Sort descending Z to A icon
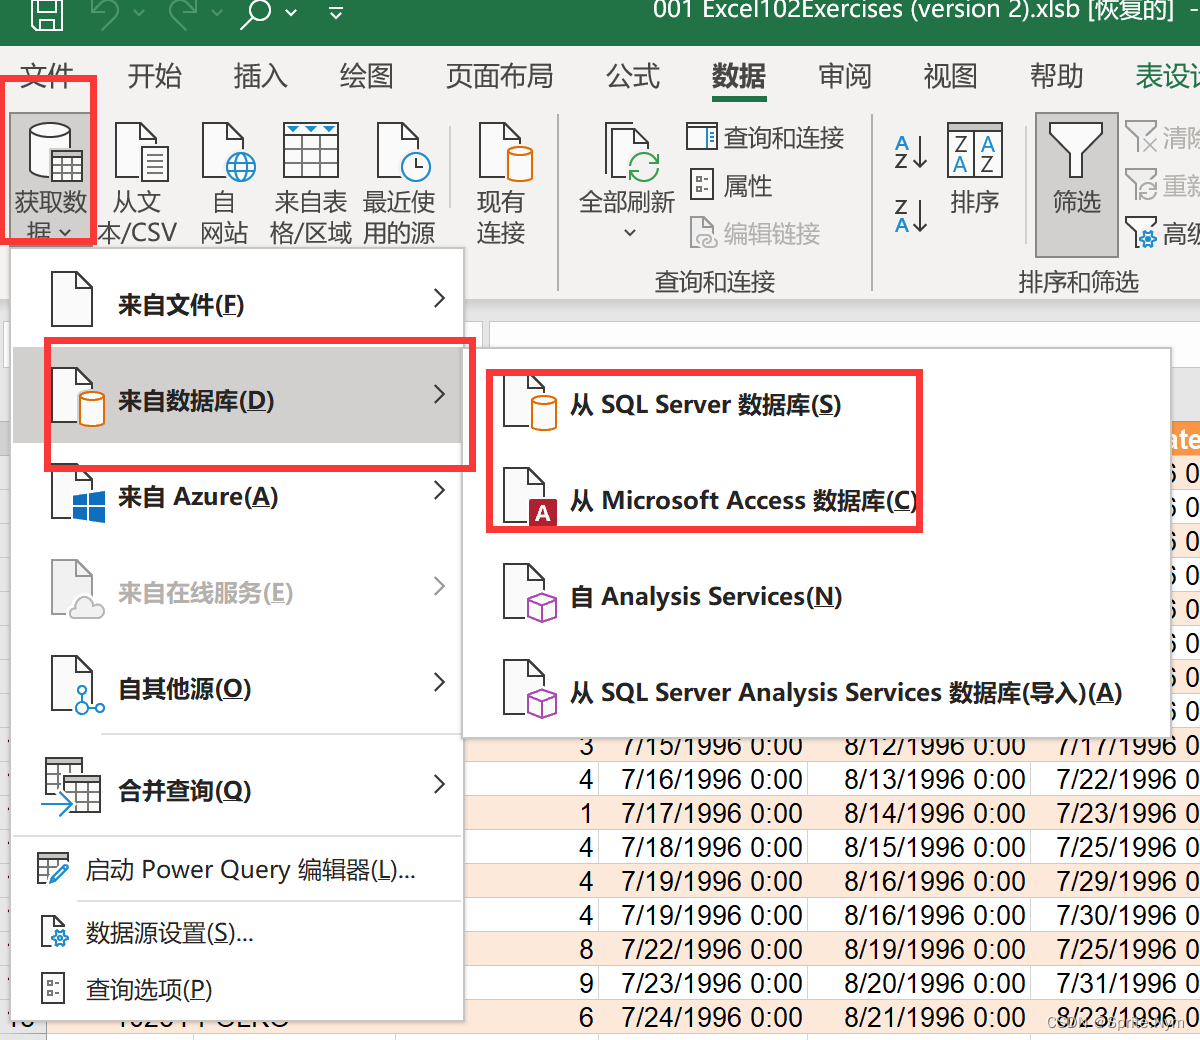 (910, 215)
